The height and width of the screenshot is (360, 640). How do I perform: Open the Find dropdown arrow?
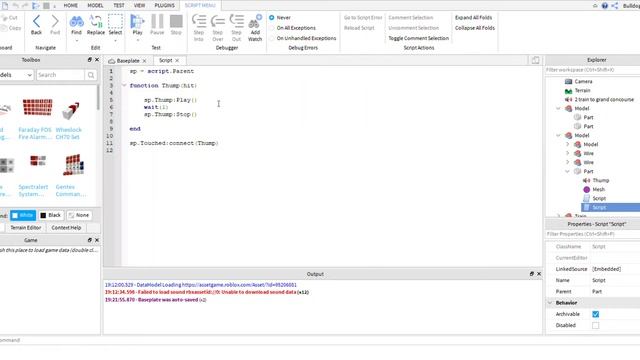[76, 40]
